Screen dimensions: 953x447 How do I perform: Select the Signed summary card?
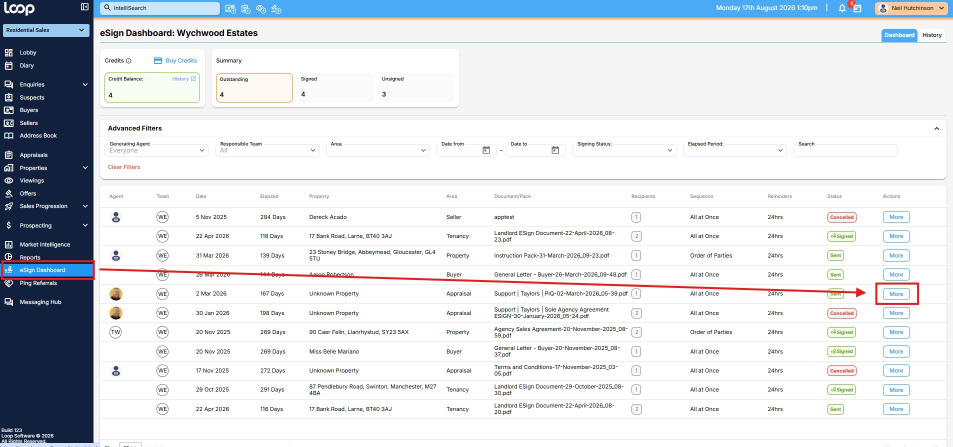[x=335, y=88]
